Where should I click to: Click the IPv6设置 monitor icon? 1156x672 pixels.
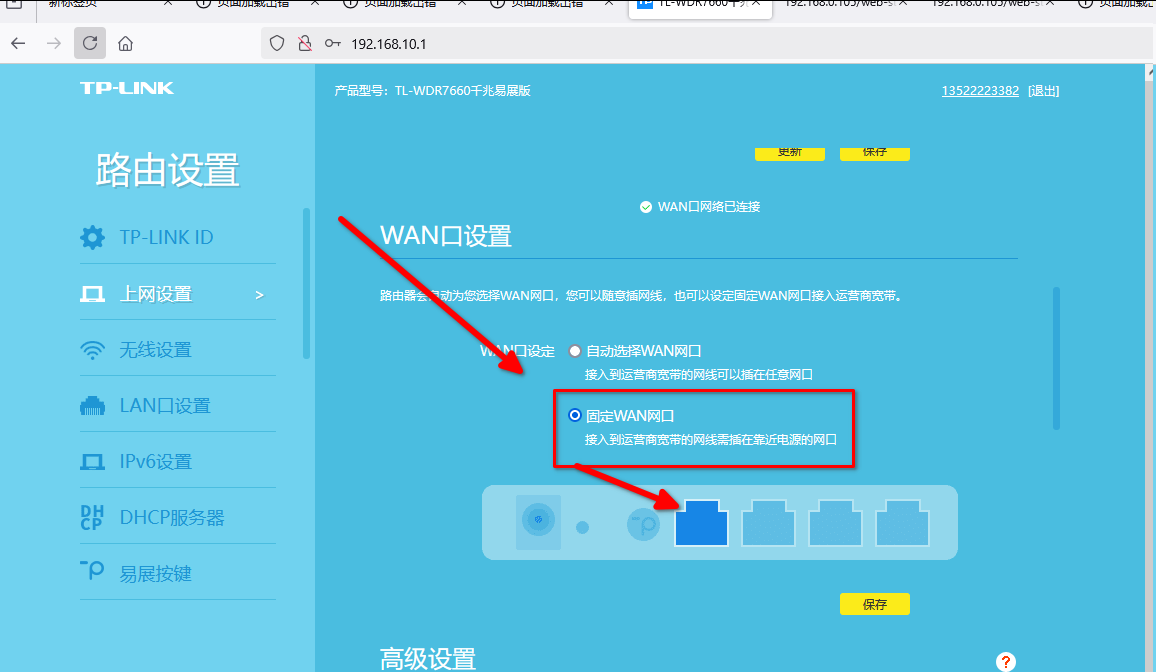92,462
